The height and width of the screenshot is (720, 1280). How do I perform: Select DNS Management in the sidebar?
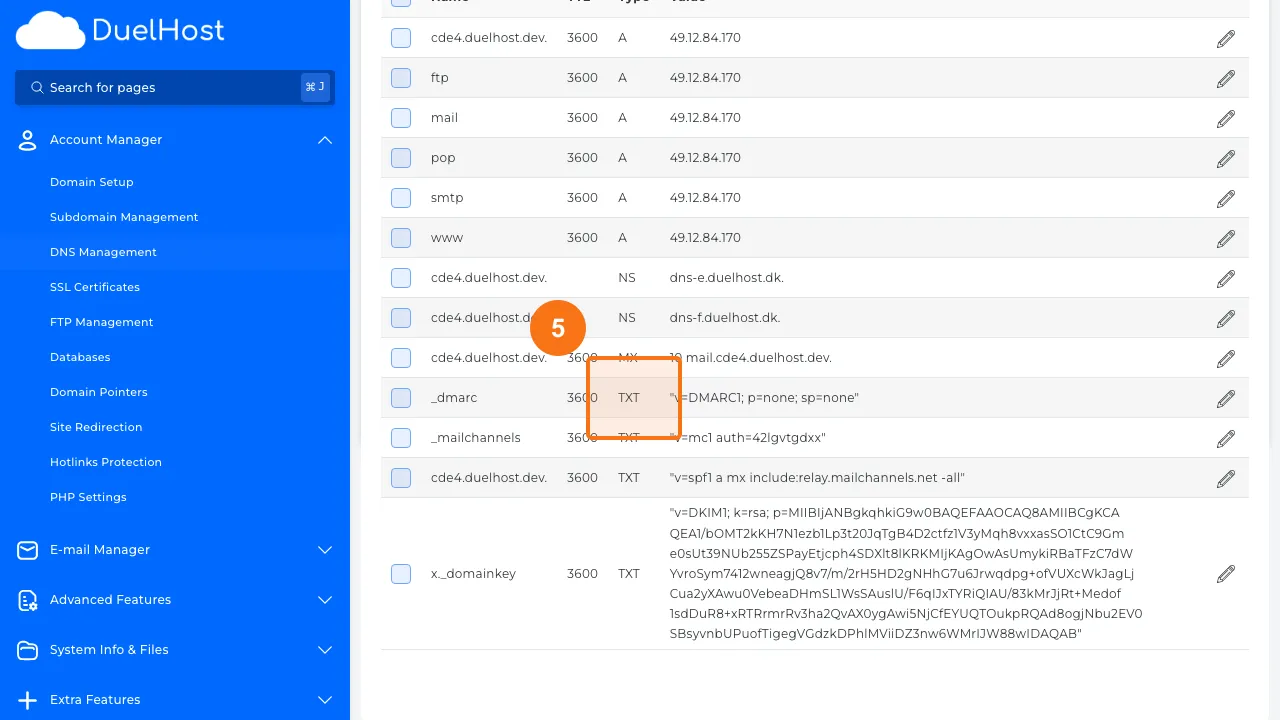click(x=103, y=252)
